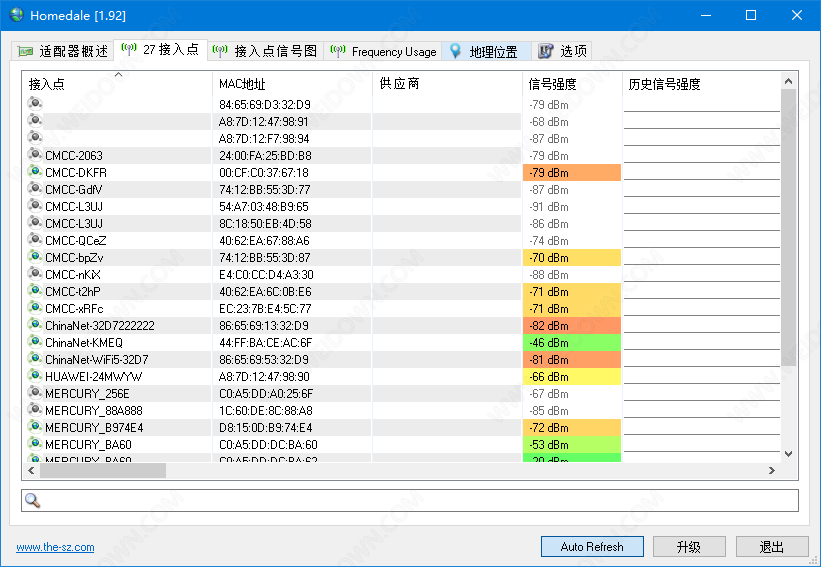Viewport: 821px width, 567px height.
Task: Click right arrow of horizontal scrollbar
Action: (x=771, y=470)
